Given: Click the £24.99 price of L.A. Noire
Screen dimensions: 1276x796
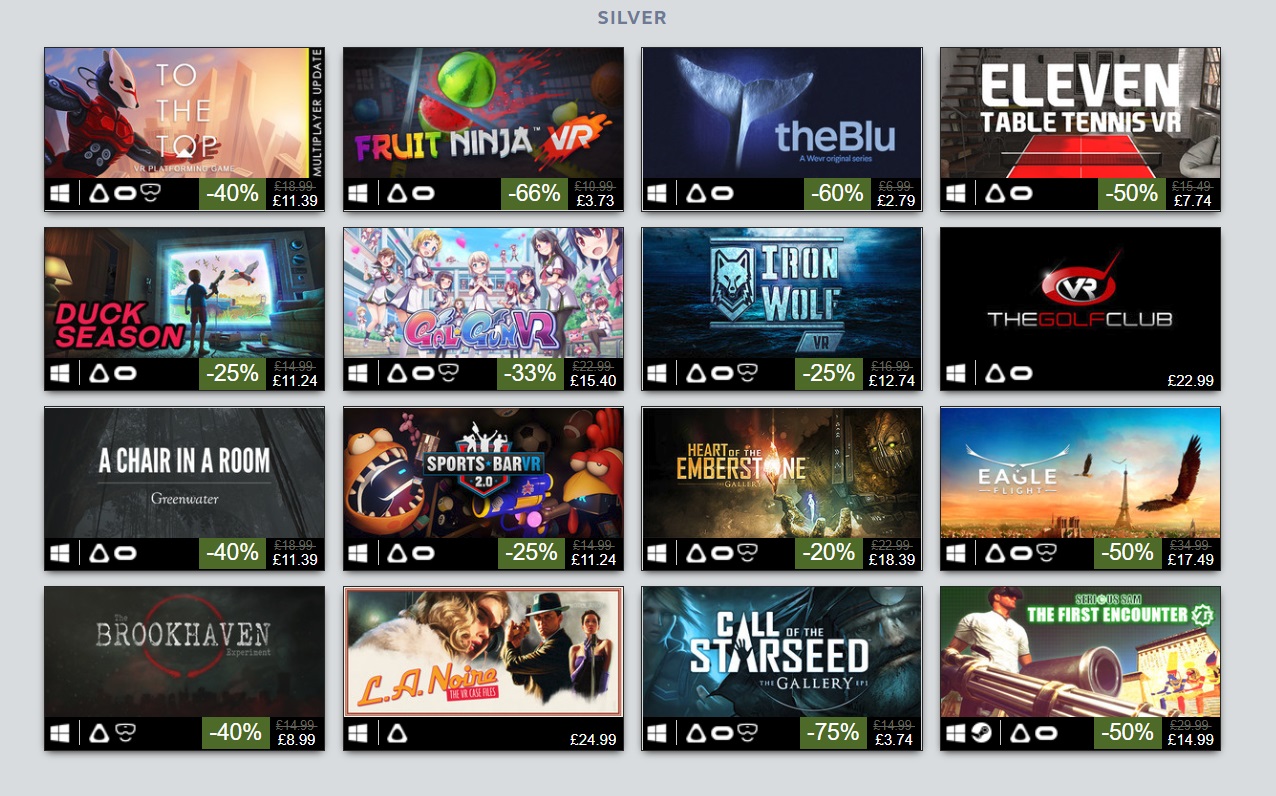Looking at the screenshot, I should (593, 740).
